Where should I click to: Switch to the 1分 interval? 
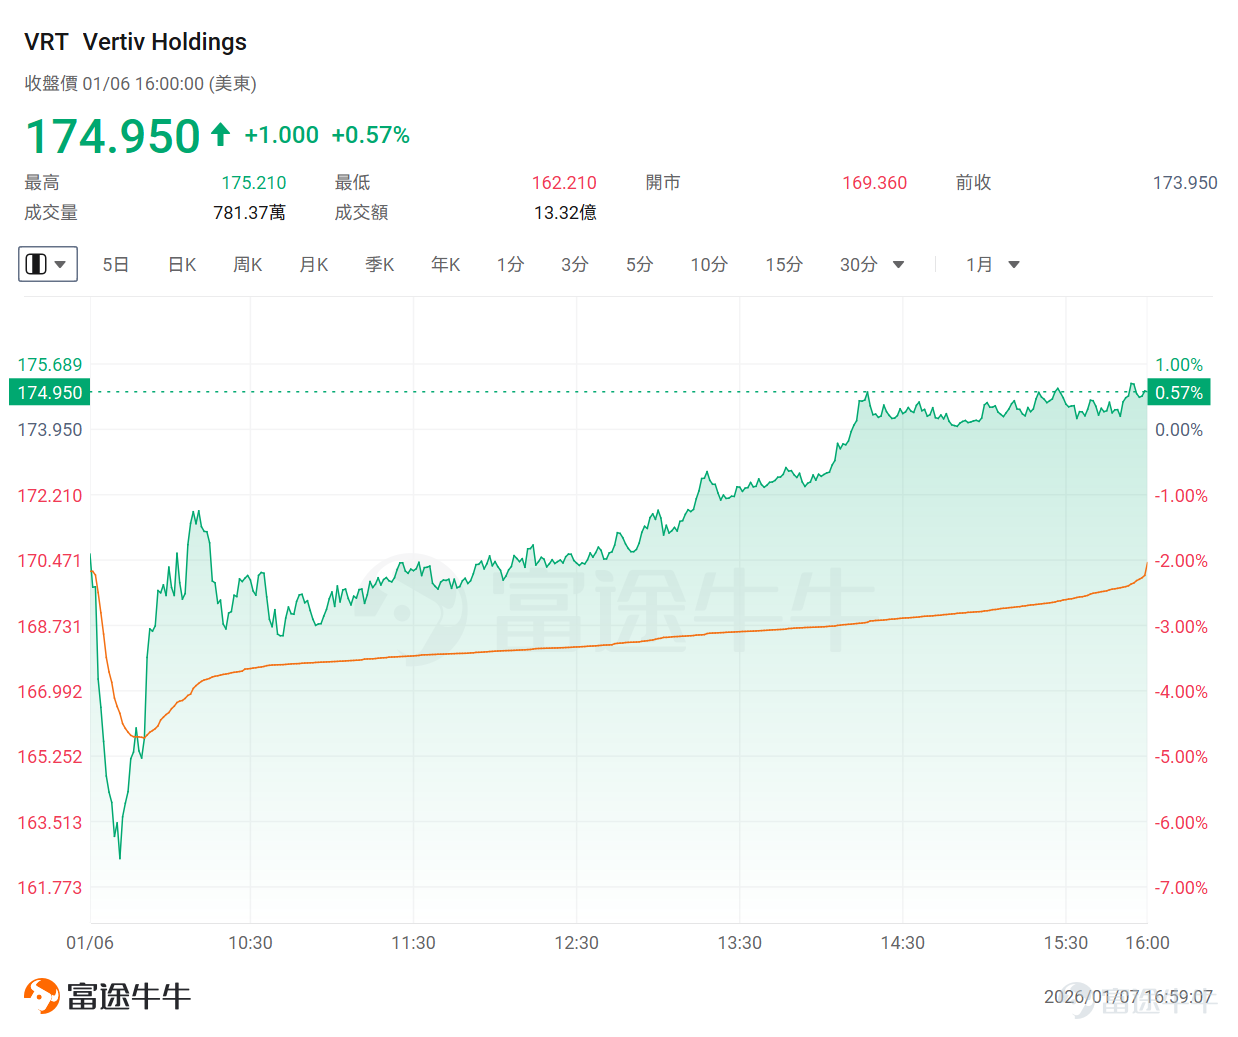[510, 265]
